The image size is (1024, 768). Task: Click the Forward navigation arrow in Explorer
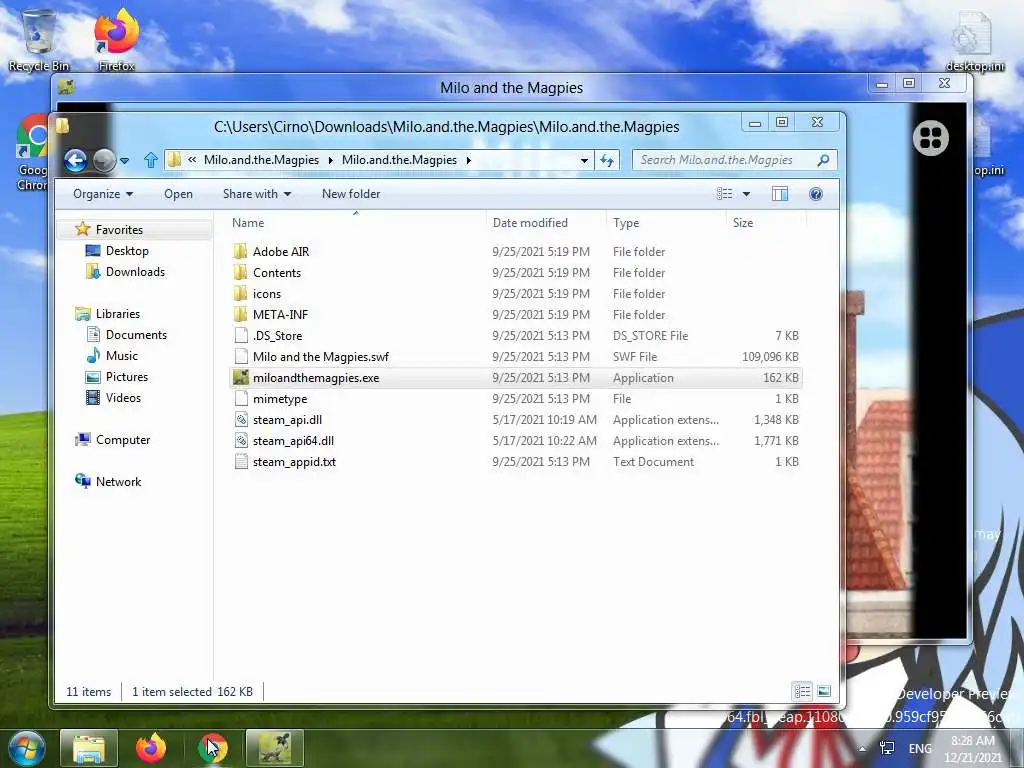coord(104,160)
